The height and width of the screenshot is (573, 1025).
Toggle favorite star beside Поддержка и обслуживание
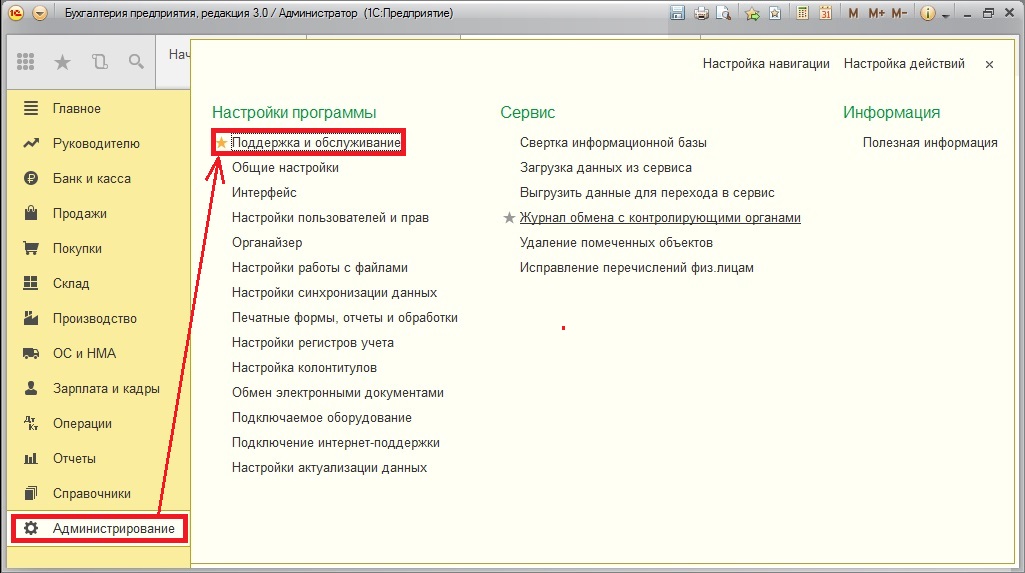(x=222, y=142)
